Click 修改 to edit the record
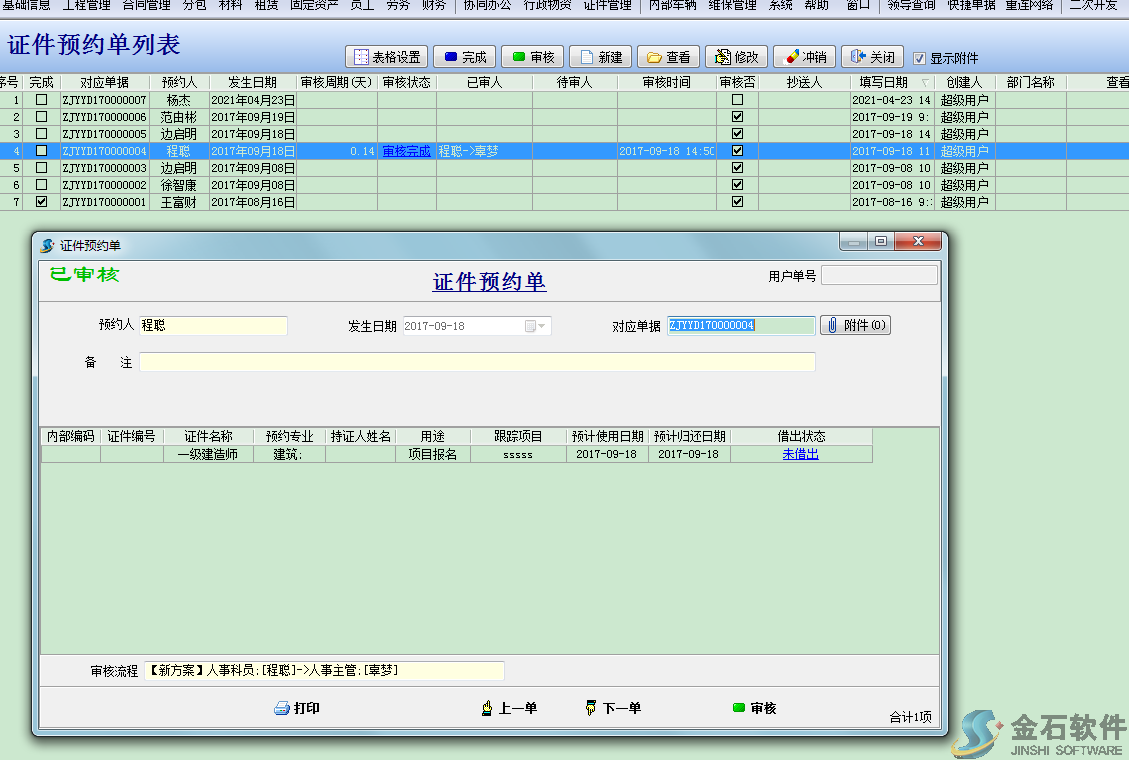Screen dimensions: 1129x760 coord(736,58)
